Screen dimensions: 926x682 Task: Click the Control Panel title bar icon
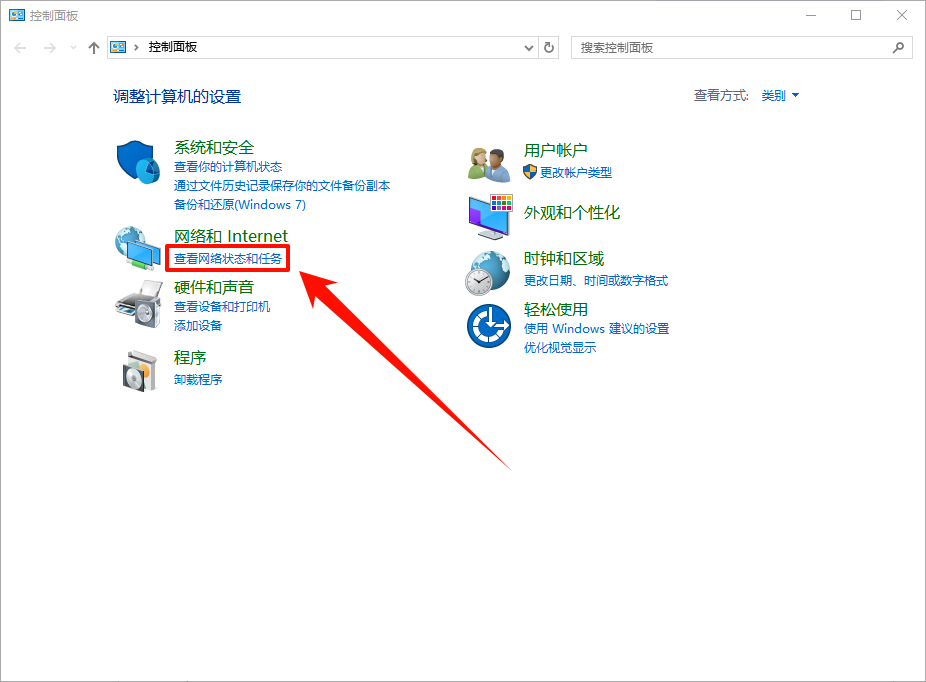pos(17,15)
